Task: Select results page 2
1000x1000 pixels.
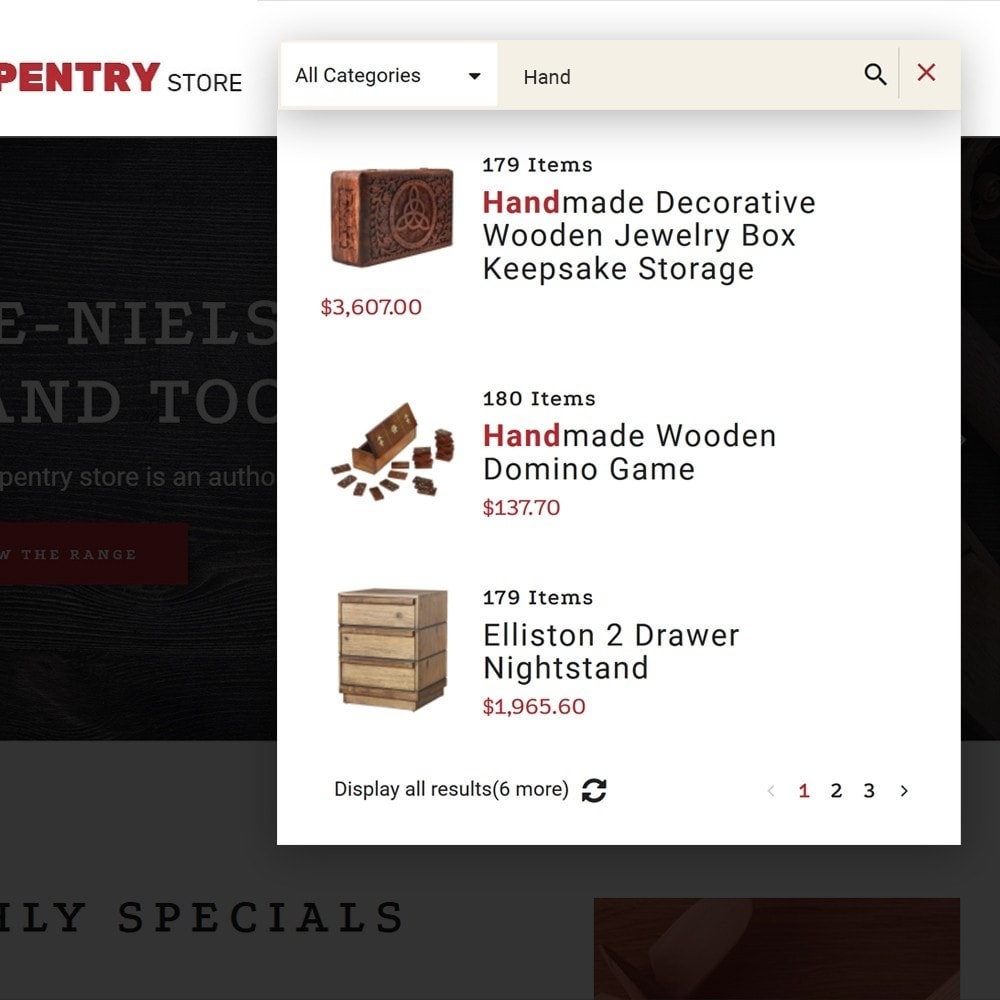Action: 836,791
